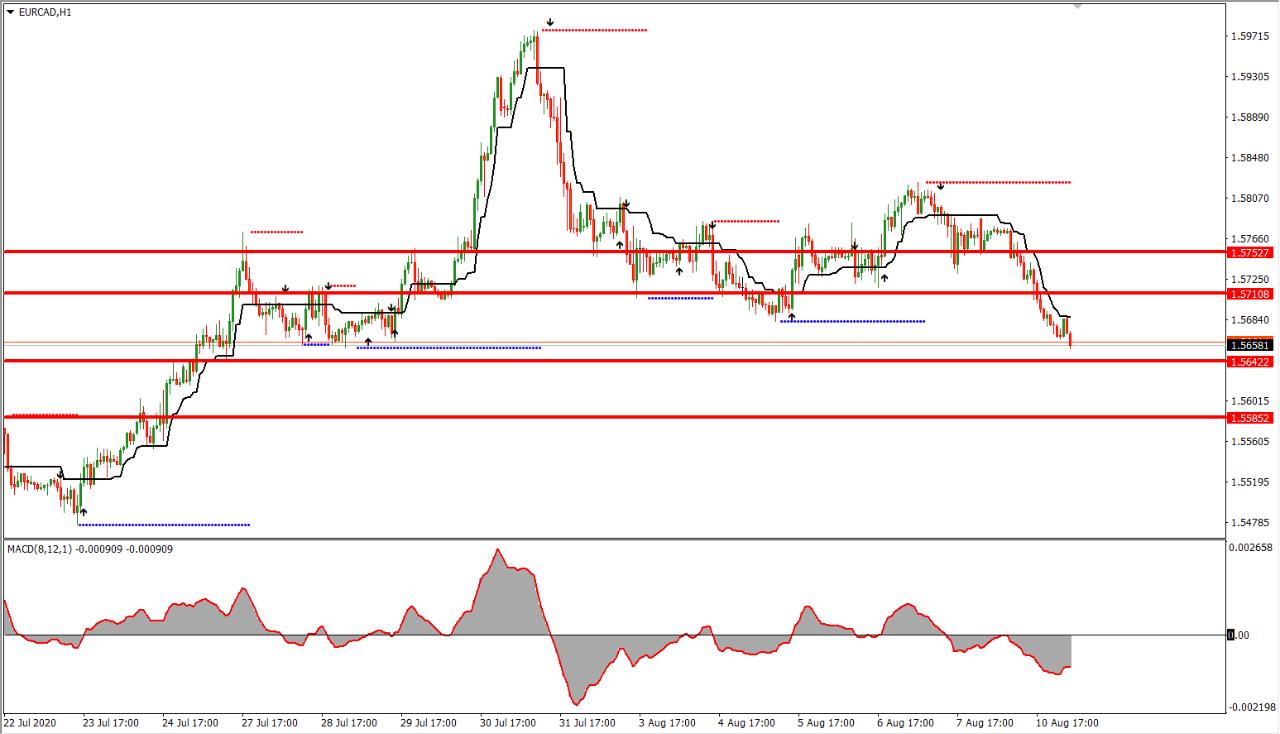The image size is (1280, 734).
Task: Click the 3 Aug 17:00 time label
Action: click(667, 722)
